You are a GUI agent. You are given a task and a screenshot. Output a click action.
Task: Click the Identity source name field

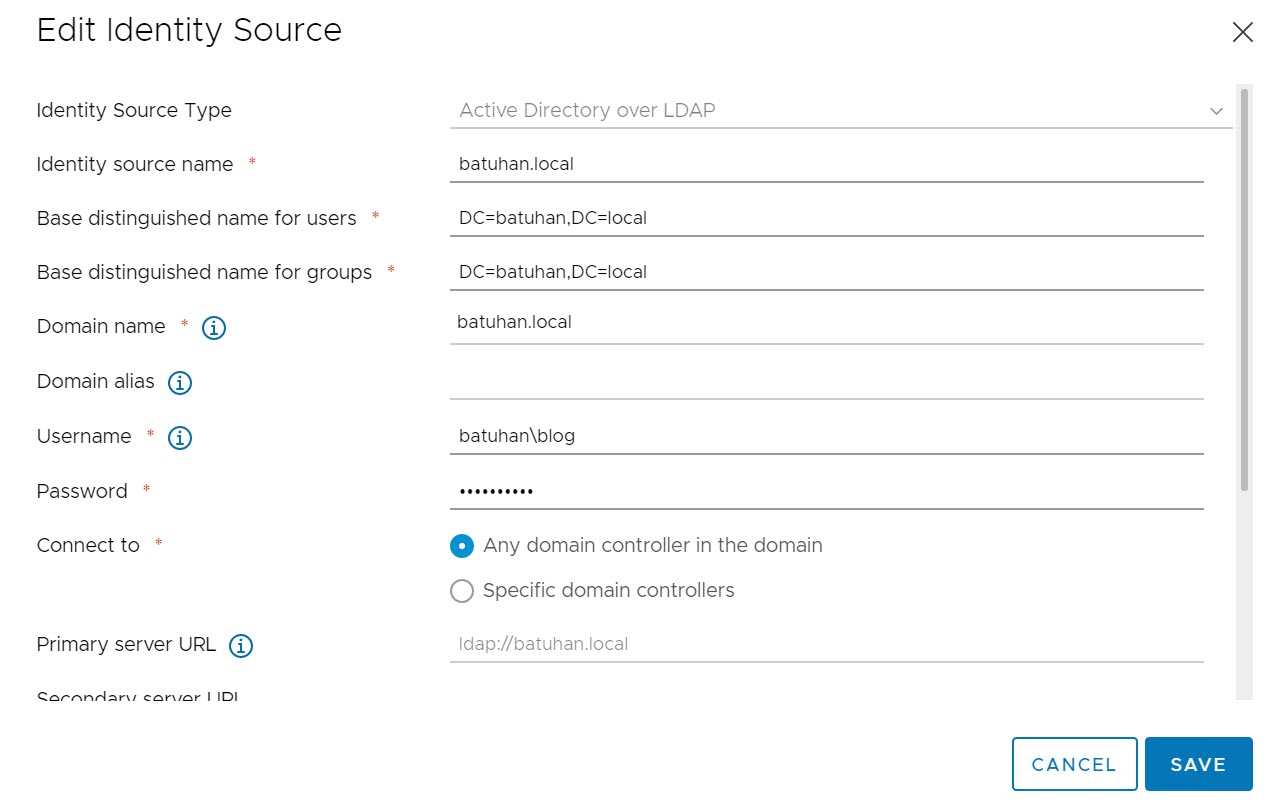pyautogui.click(x=826, y=164)
